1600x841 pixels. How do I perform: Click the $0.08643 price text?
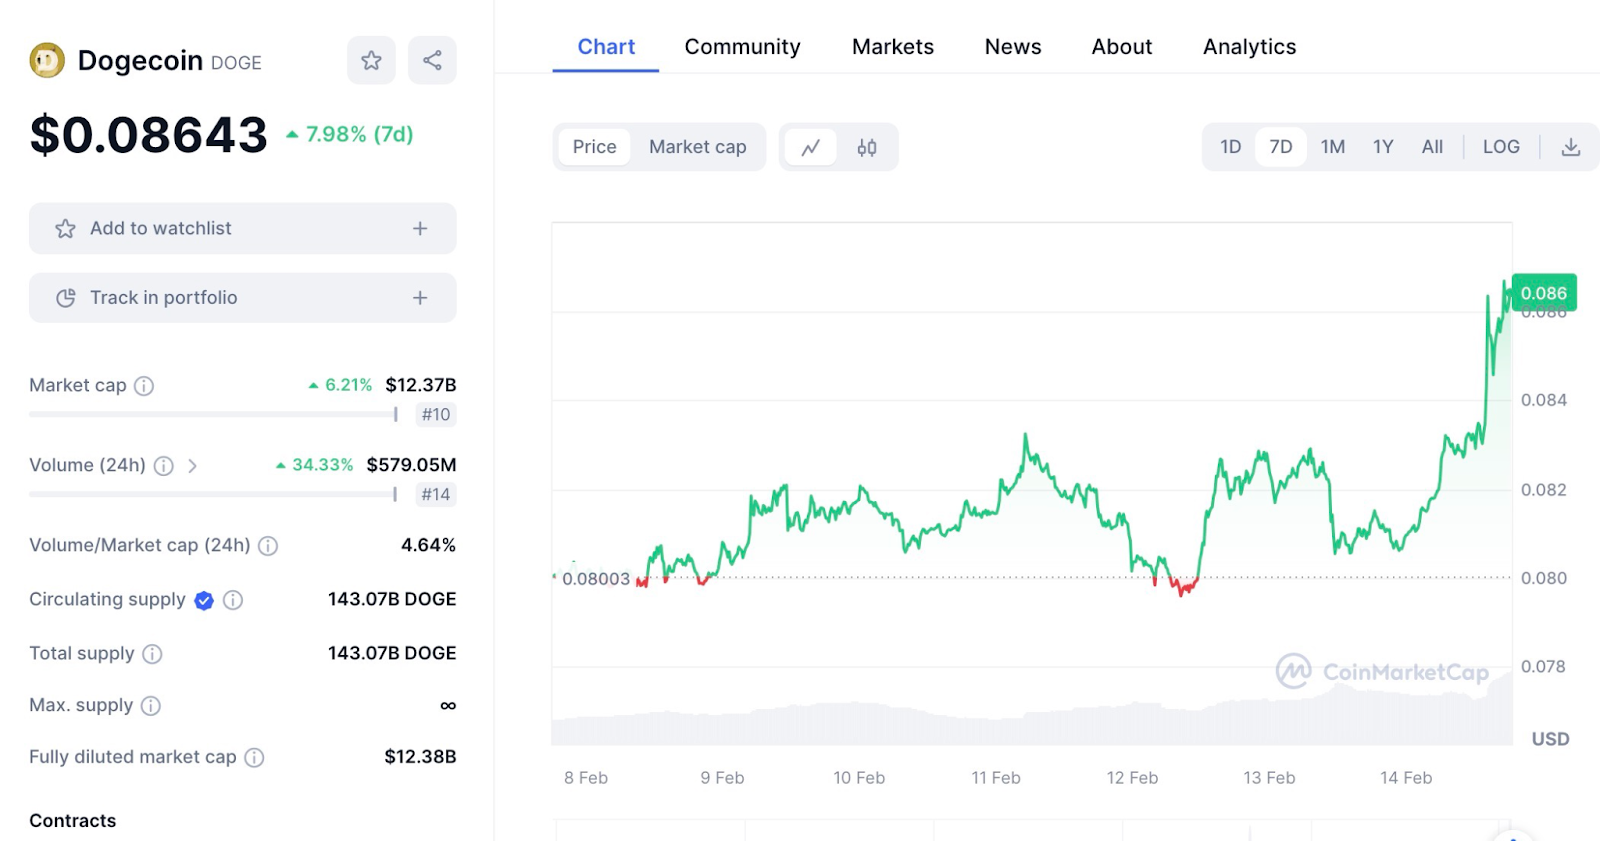(x=149, y=135)
